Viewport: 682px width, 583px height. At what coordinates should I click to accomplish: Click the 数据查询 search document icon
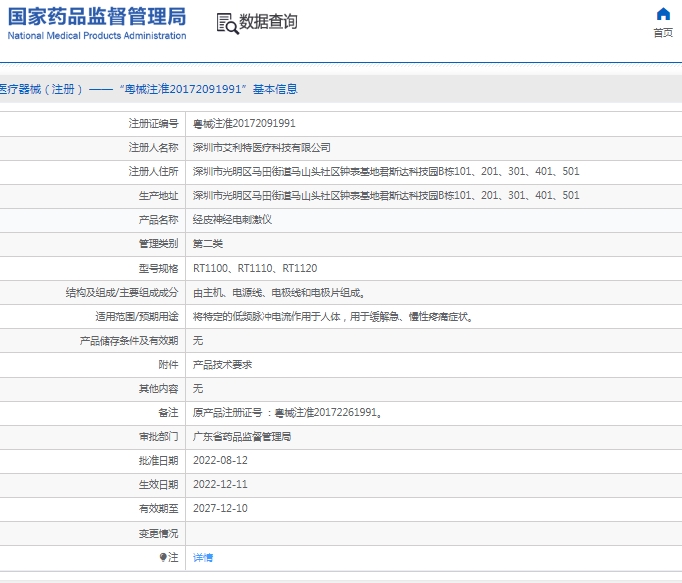coord(227,23)
